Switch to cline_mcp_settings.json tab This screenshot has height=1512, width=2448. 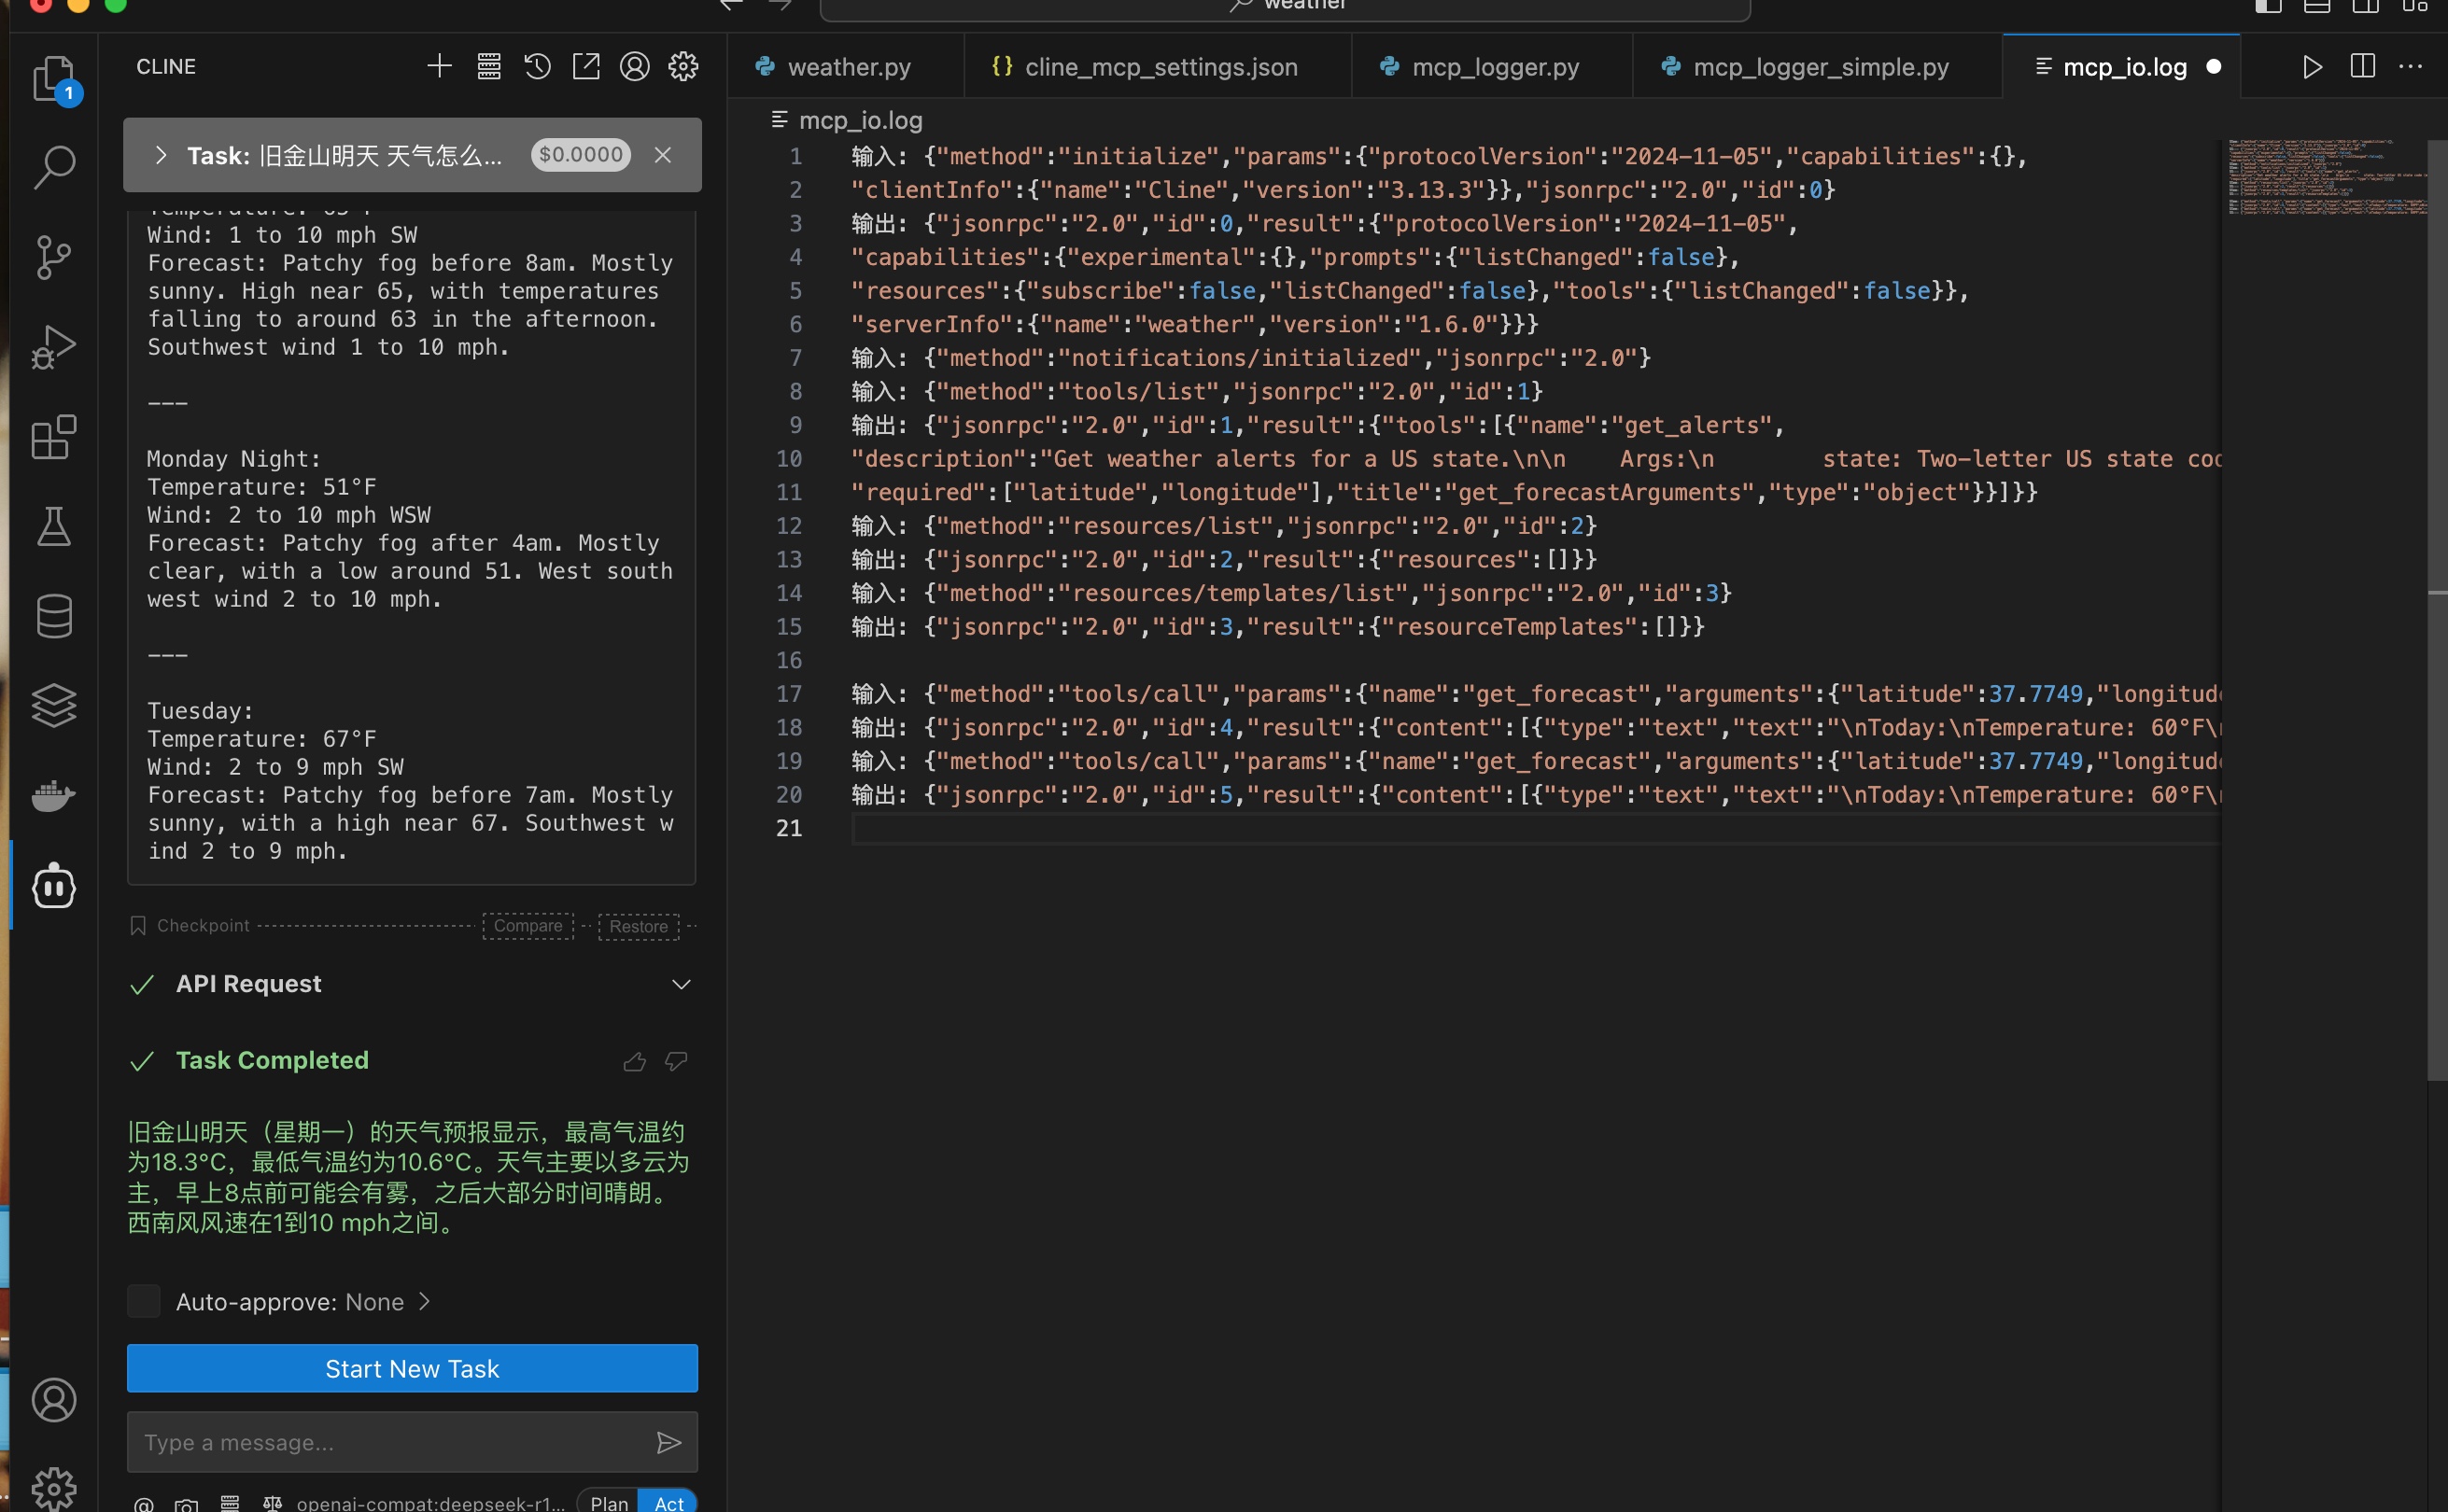[1157, 67]
